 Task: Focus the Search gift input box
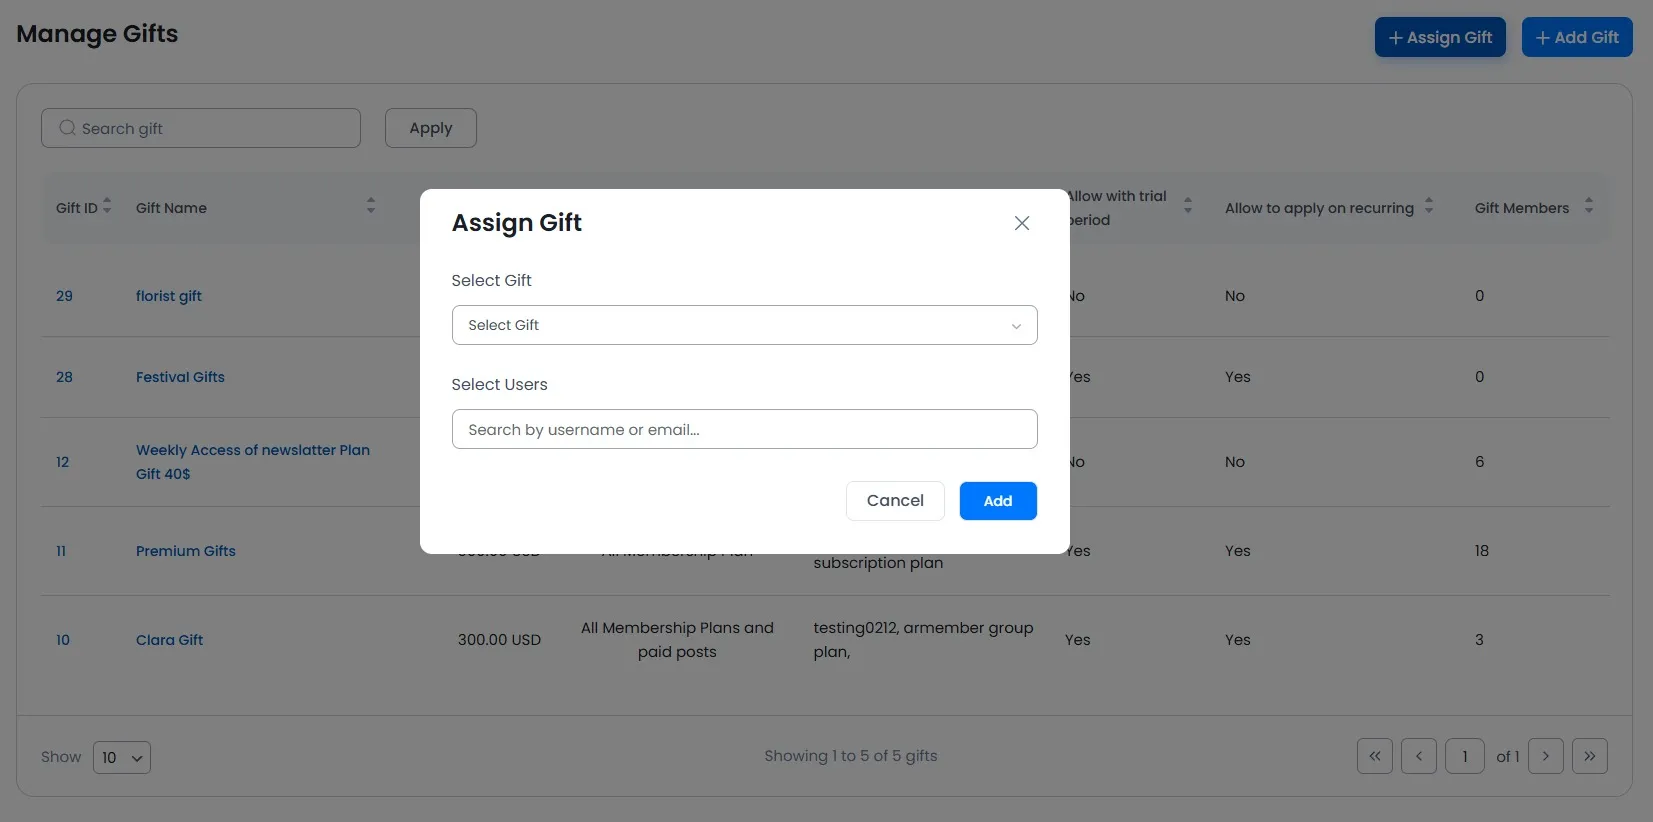[201, 129]
